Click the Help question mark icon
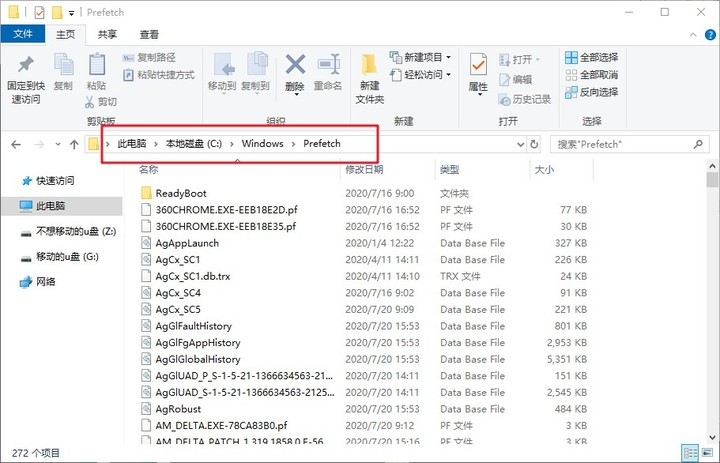The height and width of the screenshot is (463, 720). 710,35
